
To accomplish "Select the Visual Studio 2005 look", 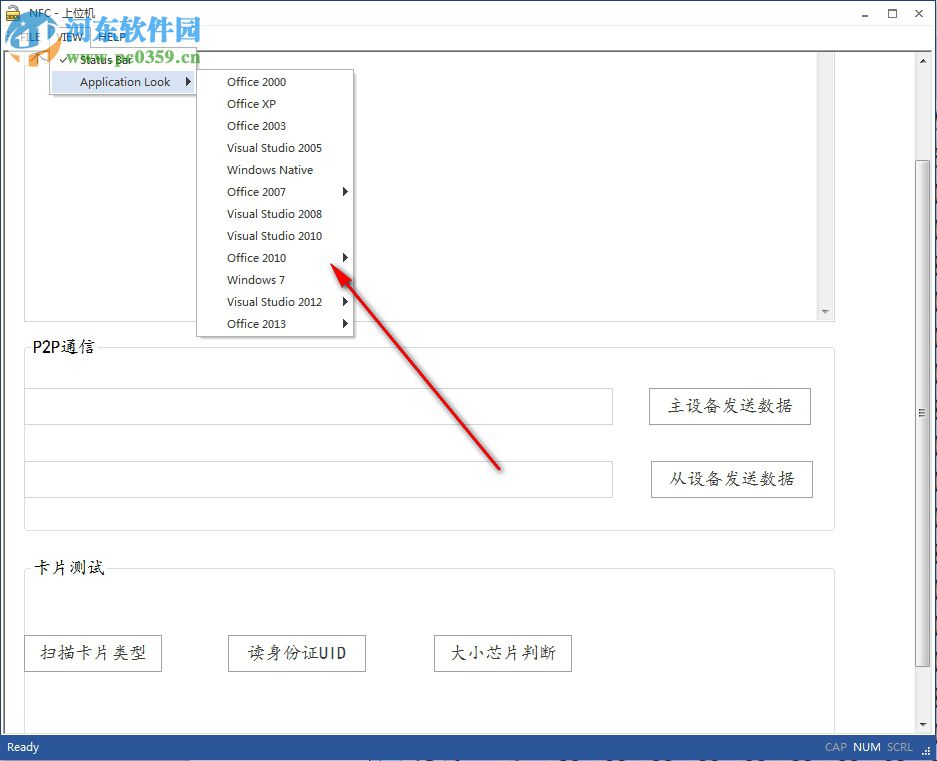I will (275, 148).
